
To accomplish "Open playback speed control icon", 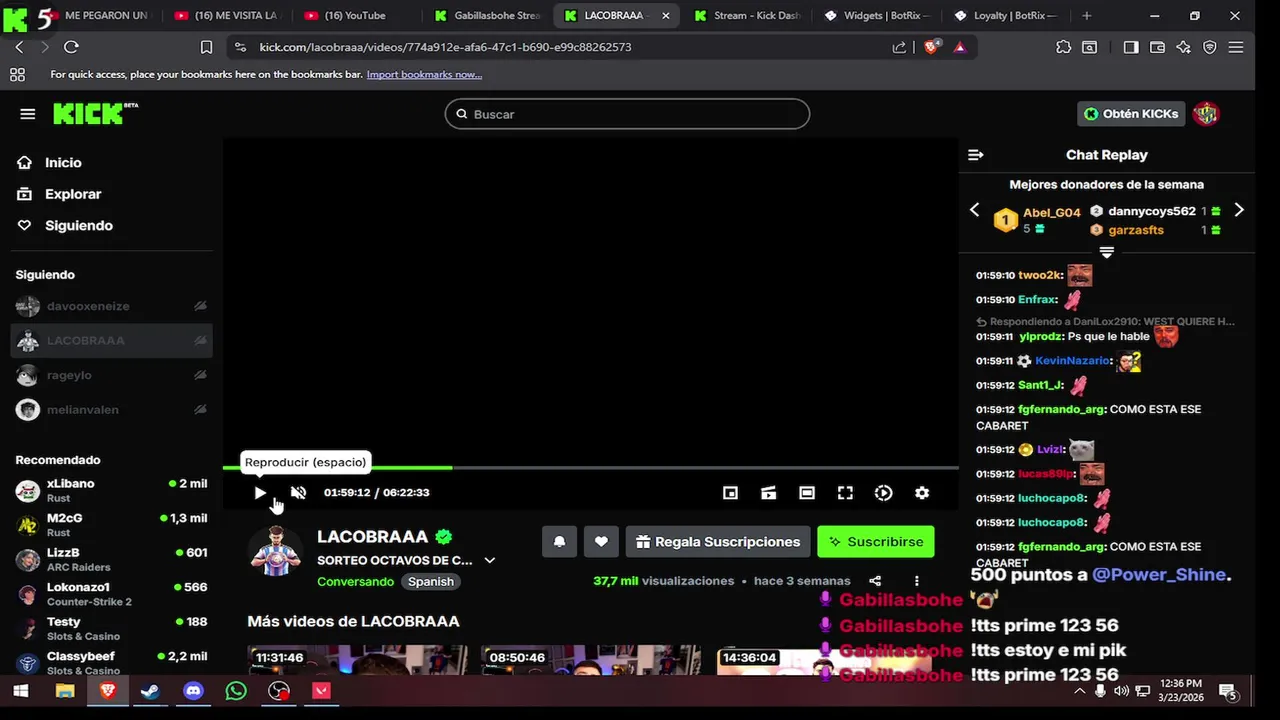I will (x=883, y=493).
